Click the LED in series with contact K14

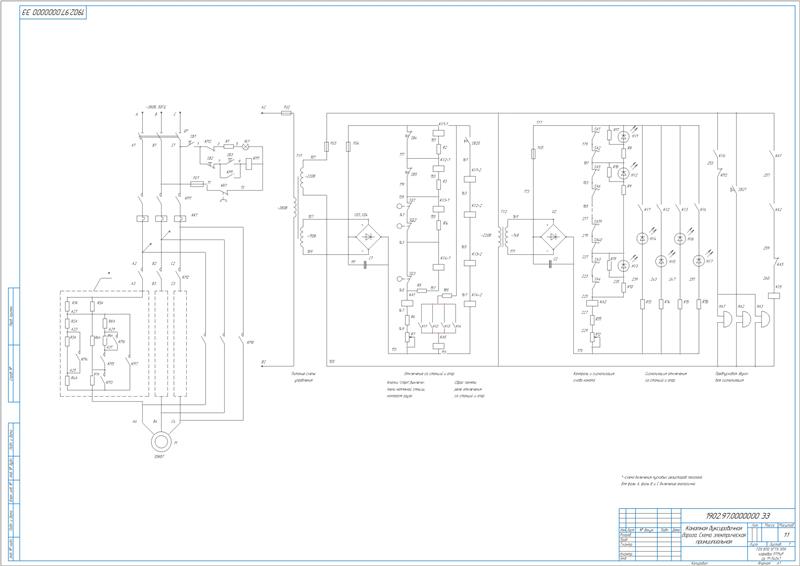(698, 261)
